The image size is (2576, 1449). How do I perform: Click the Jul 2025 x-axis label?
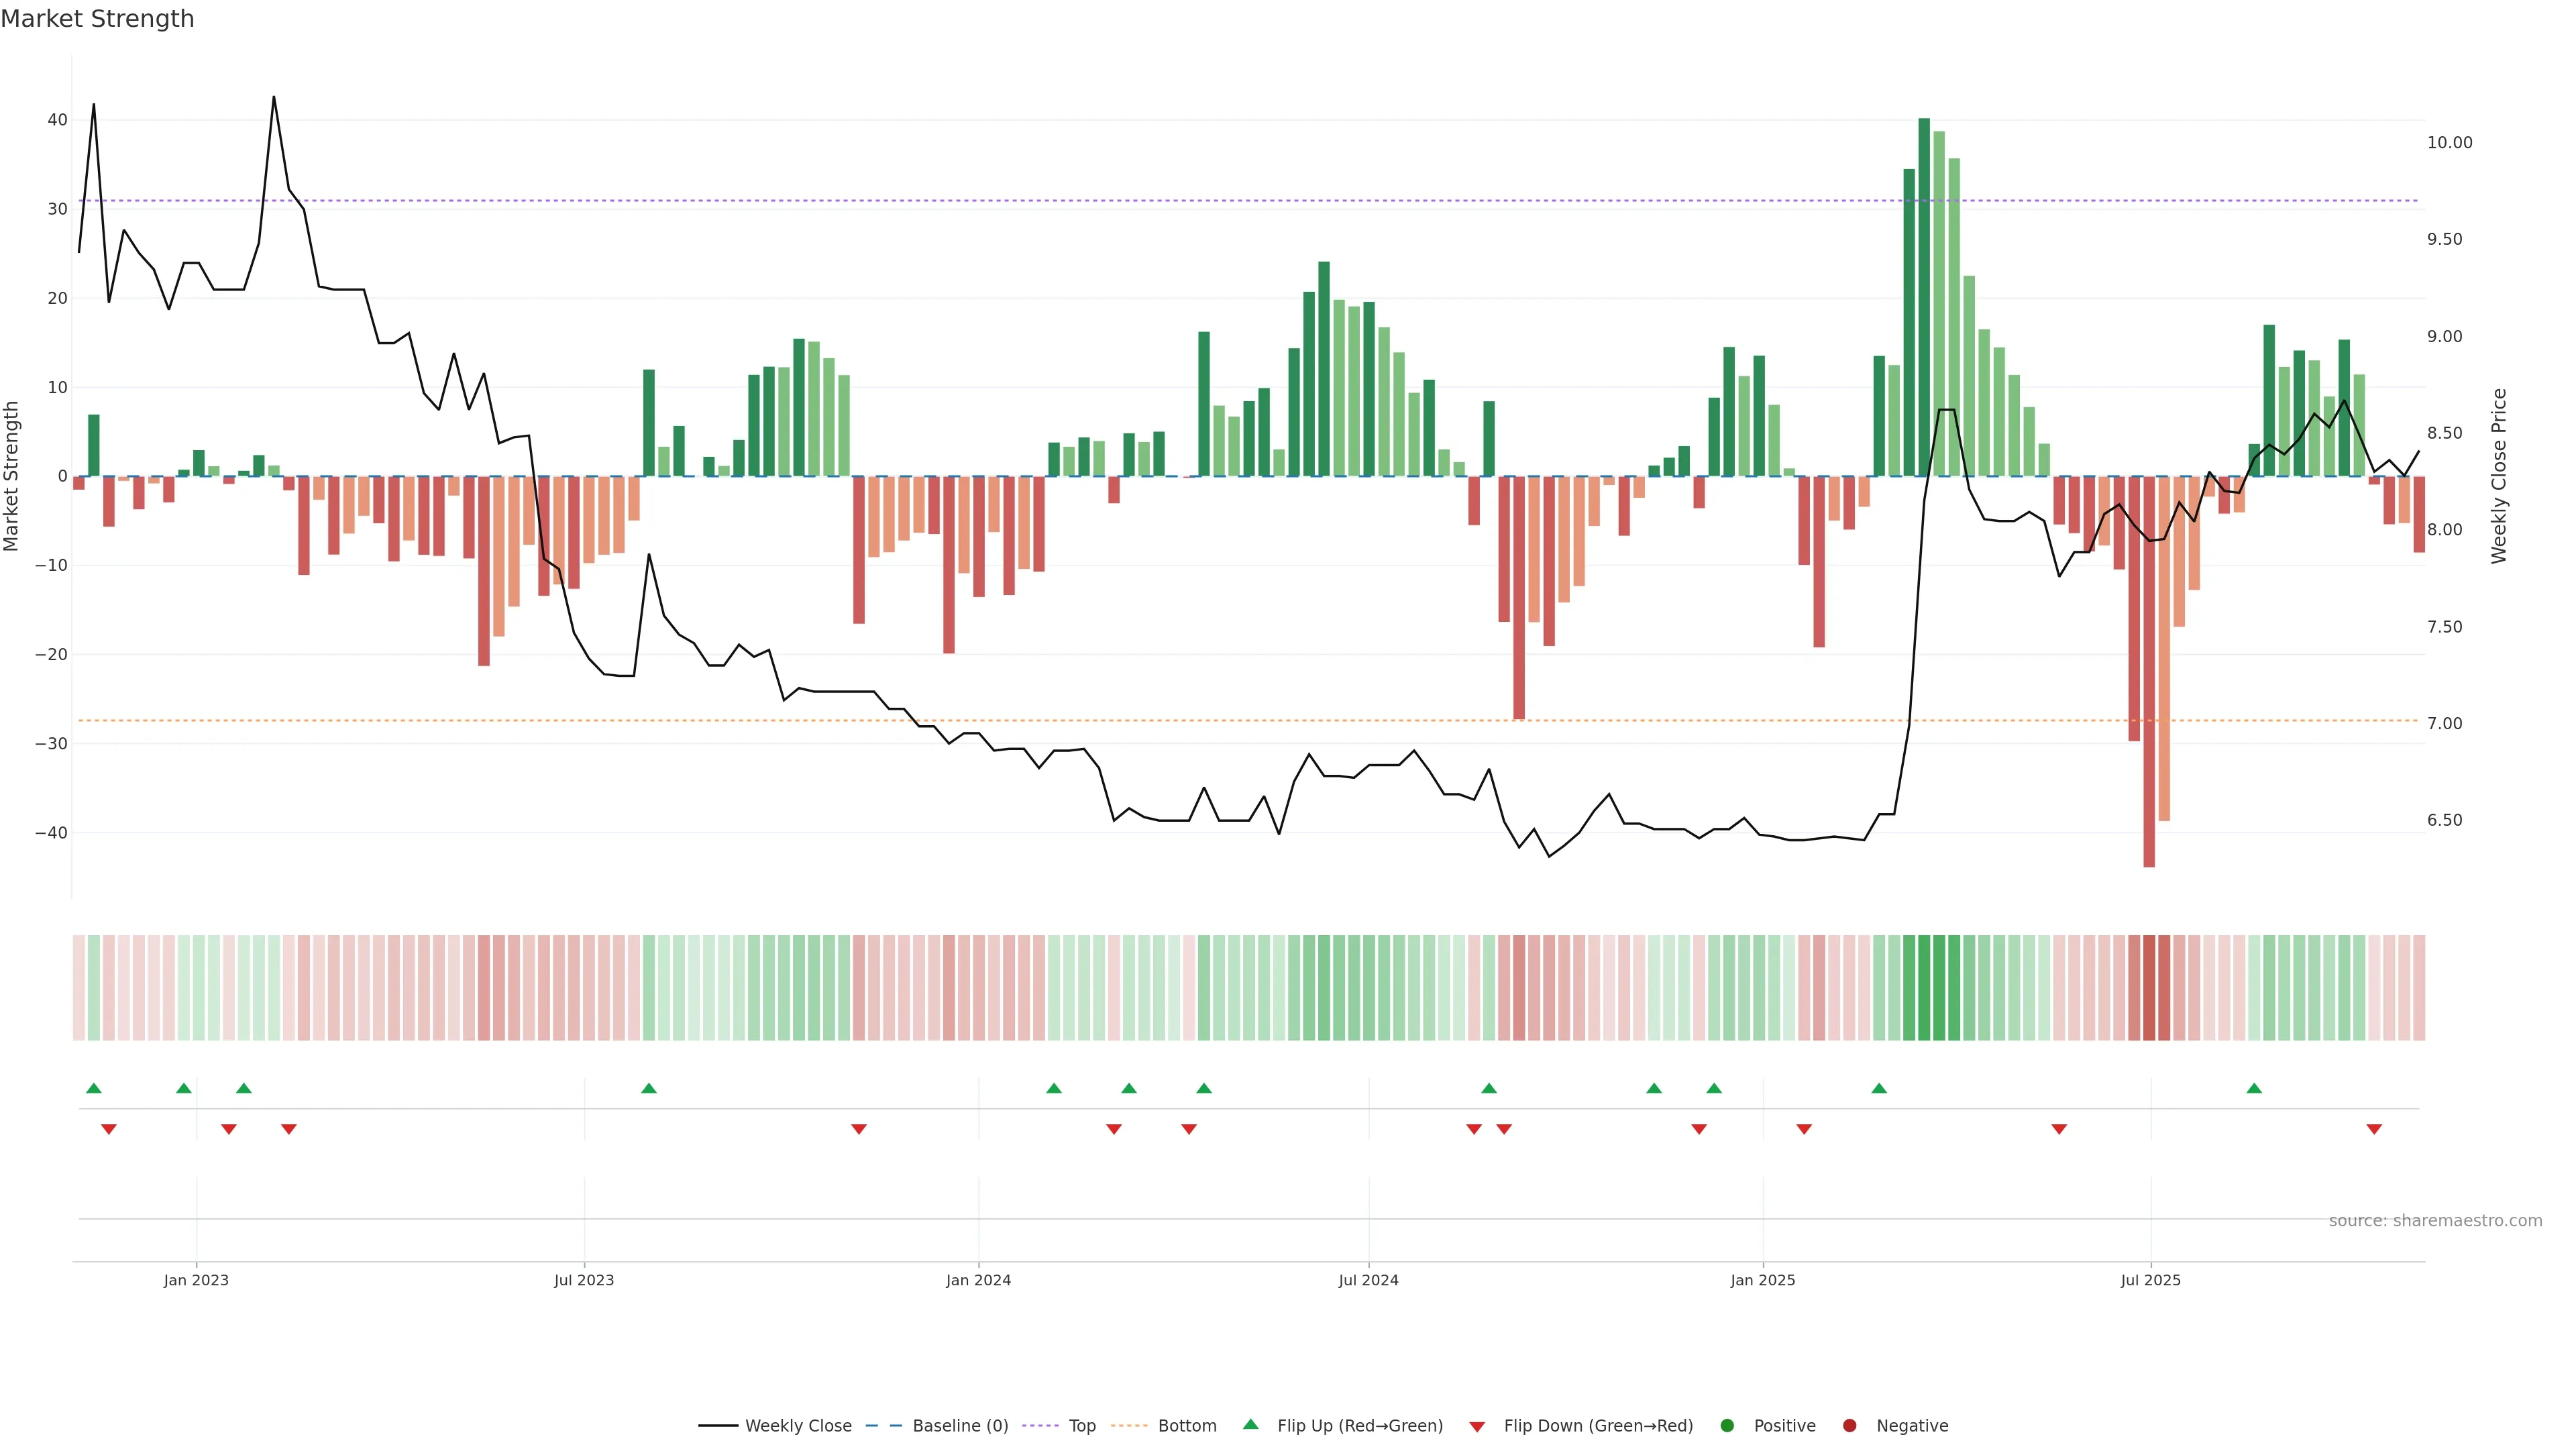[x=2150, y=1280]
